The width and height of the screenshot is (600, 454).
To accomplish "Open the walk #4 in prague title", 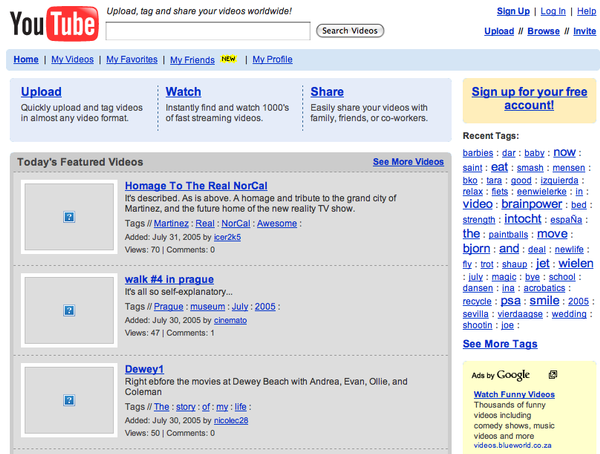I will (x=169, y=279).
